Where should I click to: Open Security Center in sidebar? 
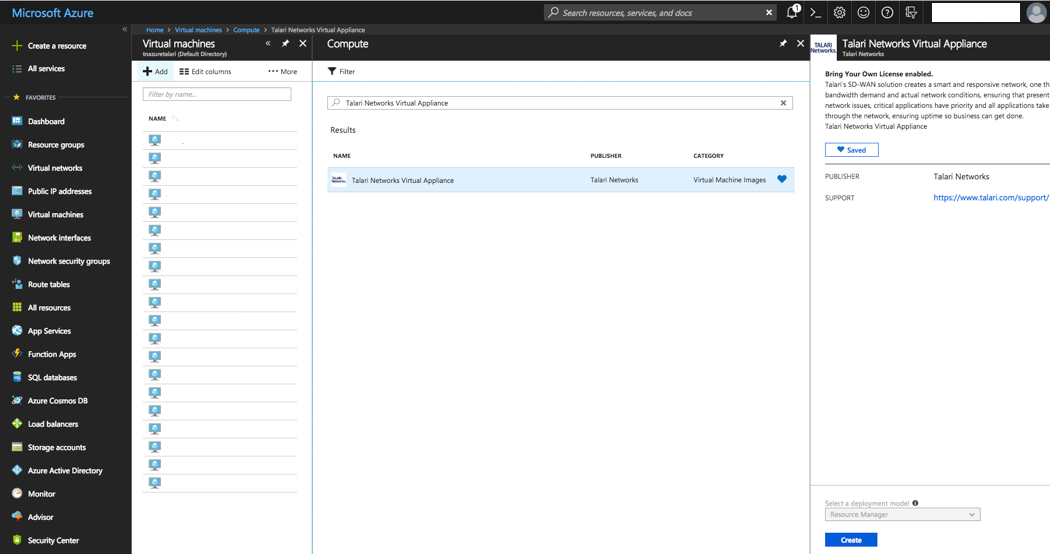tap(53, 540)
